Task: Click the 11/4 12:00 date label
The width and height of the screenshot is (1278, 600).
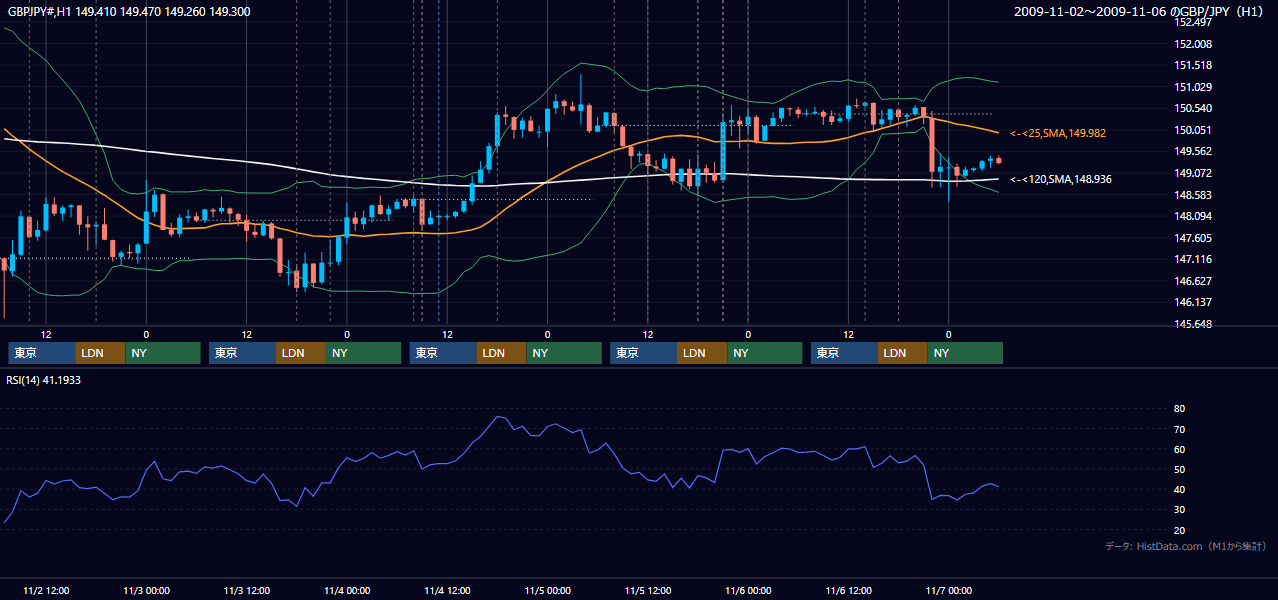Action: 447,590
